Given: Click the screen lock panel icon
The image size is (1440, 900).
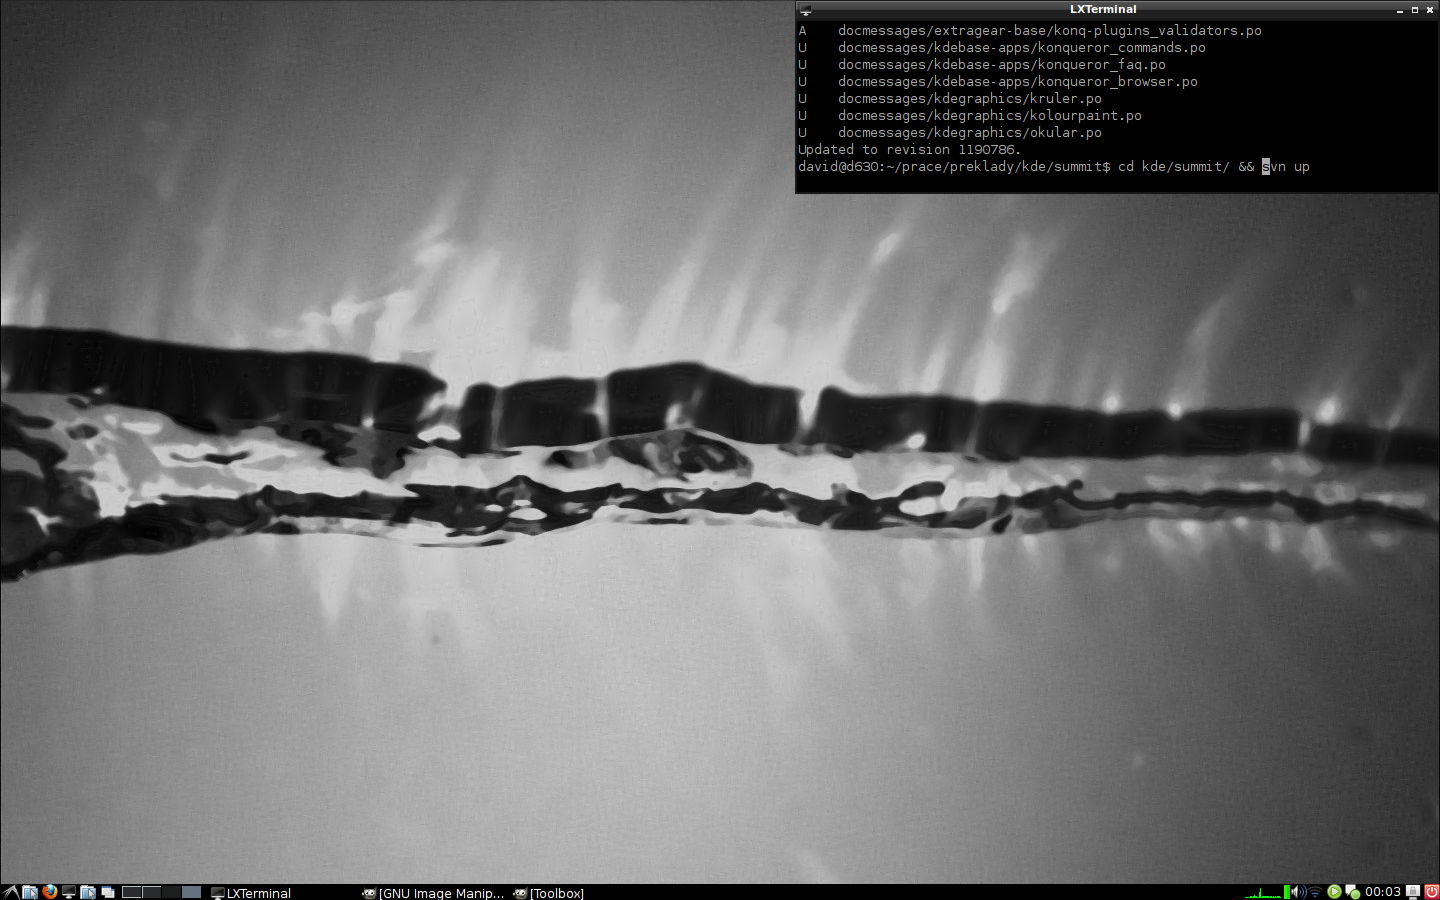Looking at the screenshot, I should click(1413, 892).
